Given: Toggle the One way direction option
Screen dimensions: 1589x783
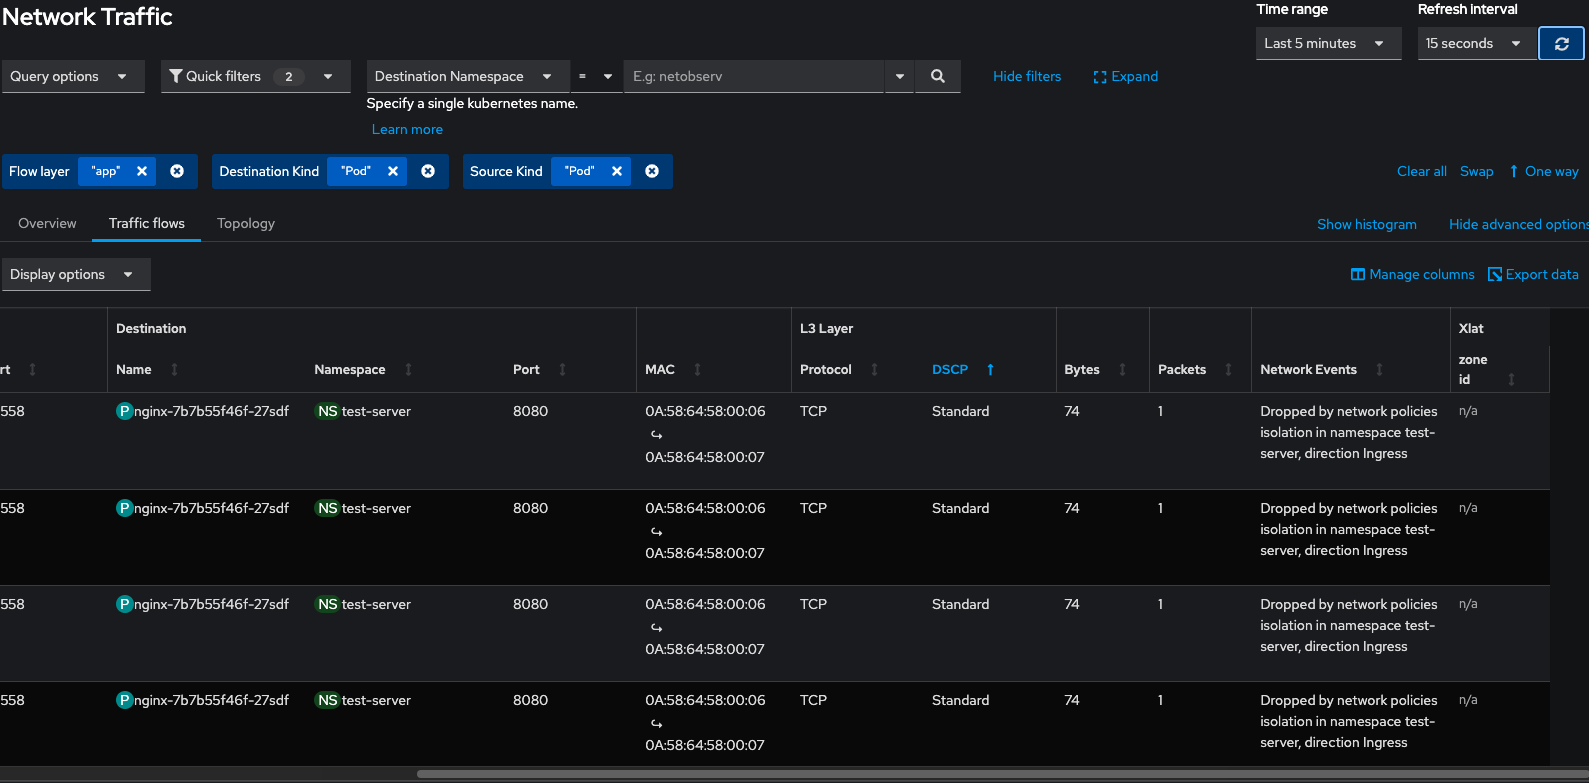Looking at the screenshot, I should 1543,171.
